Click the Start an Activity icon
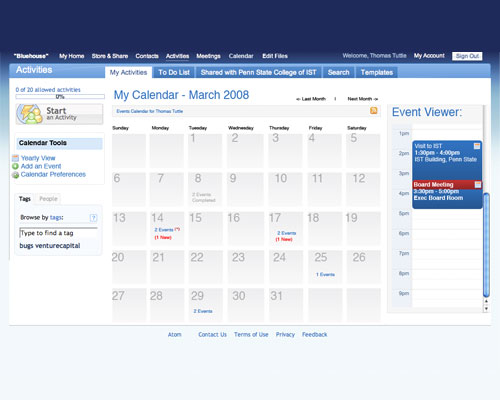500x400 pixels. [30, 114]
